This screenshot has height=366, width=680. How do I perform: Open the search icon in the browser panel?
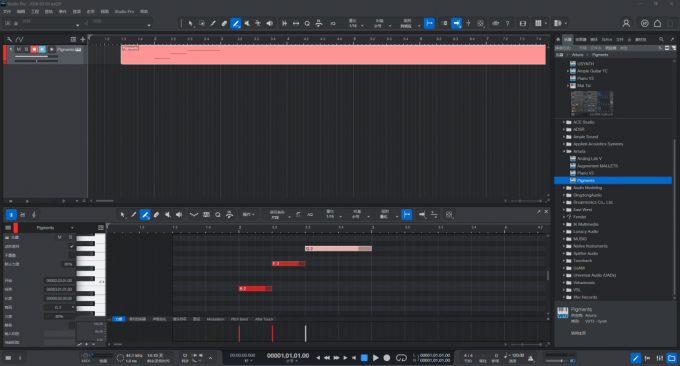click(x=661, y=39)
